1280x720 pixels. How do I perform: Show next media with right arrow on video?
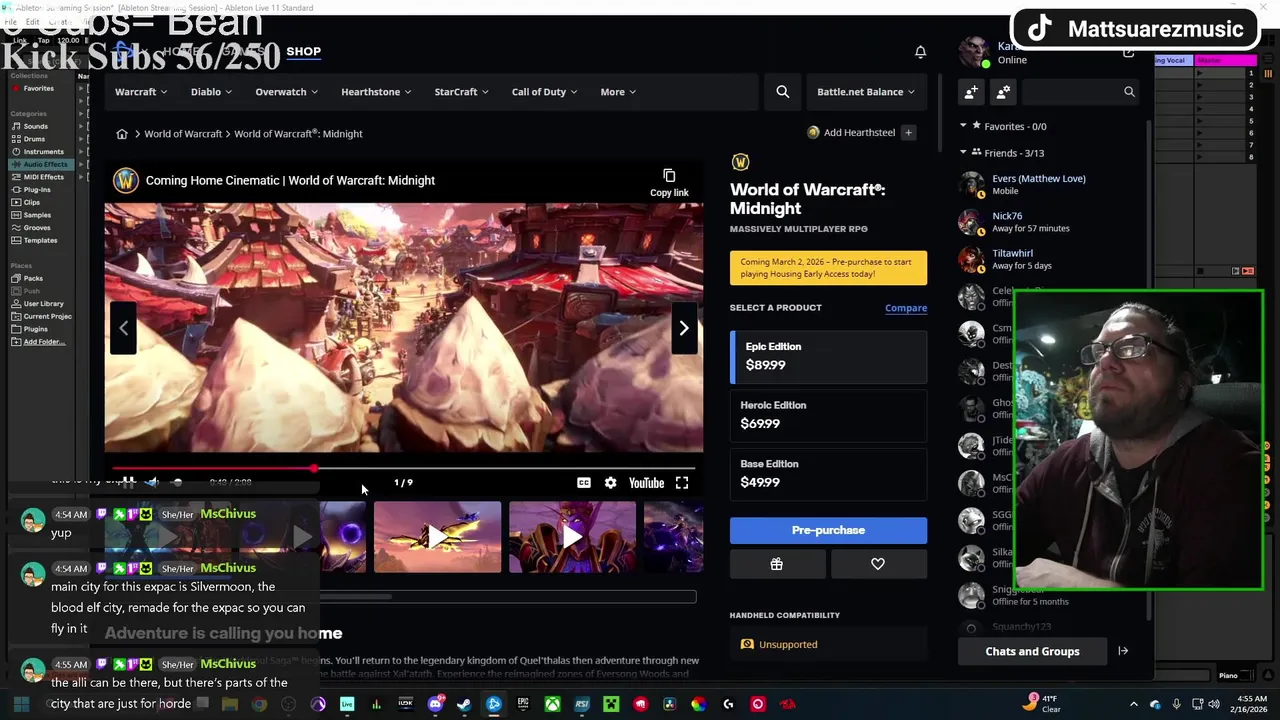click(684, 328)
